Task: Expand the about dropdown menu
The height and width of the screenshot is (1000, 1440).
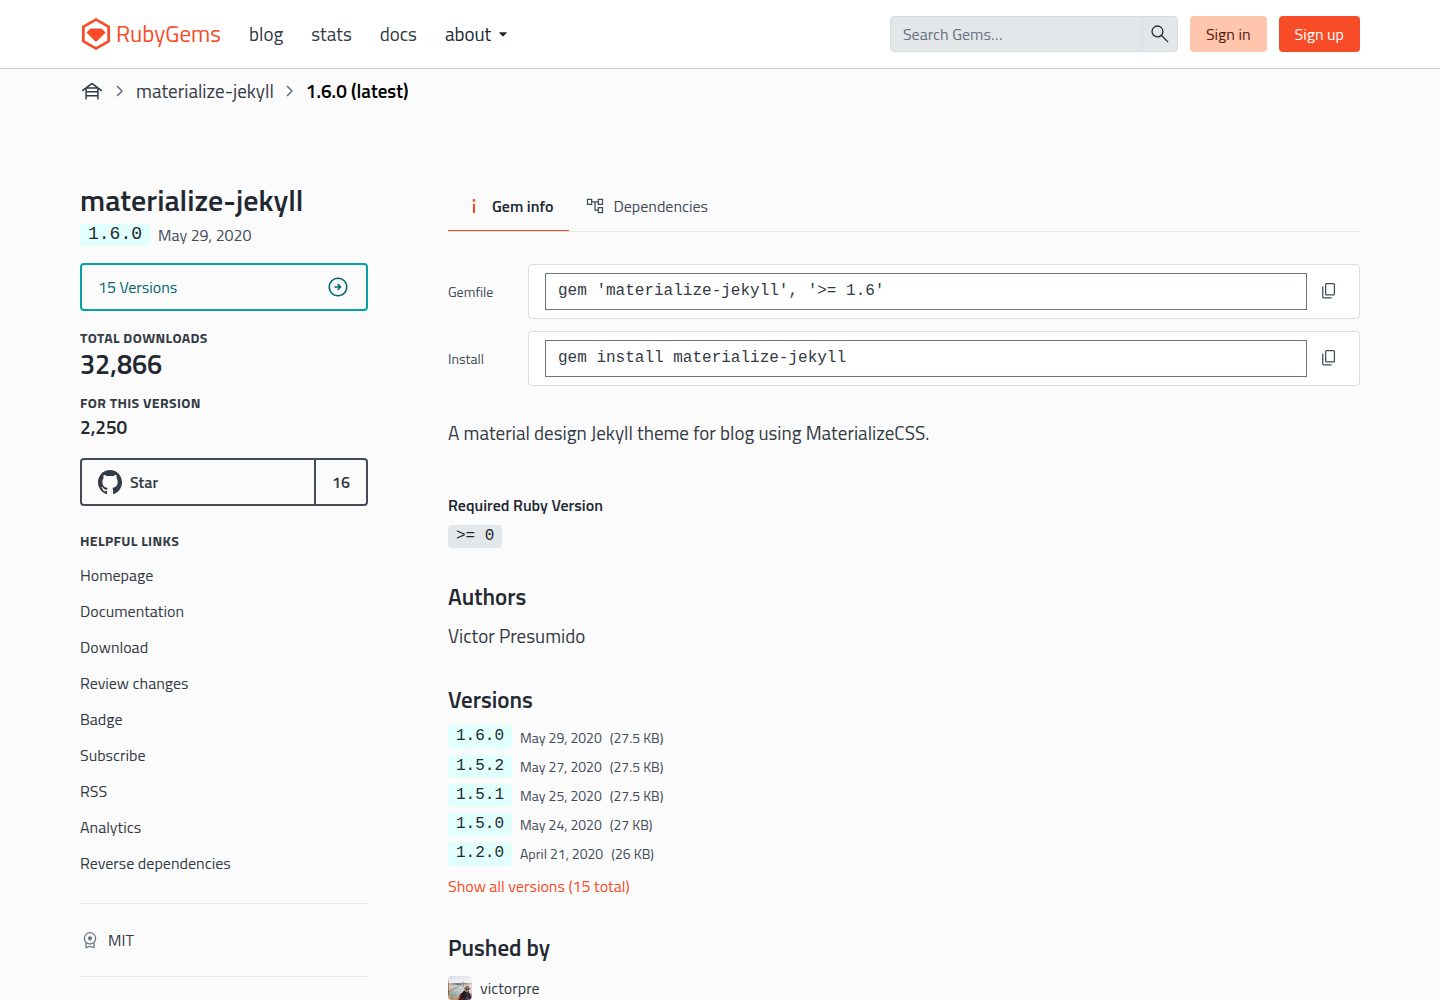Action: [476, 34]
